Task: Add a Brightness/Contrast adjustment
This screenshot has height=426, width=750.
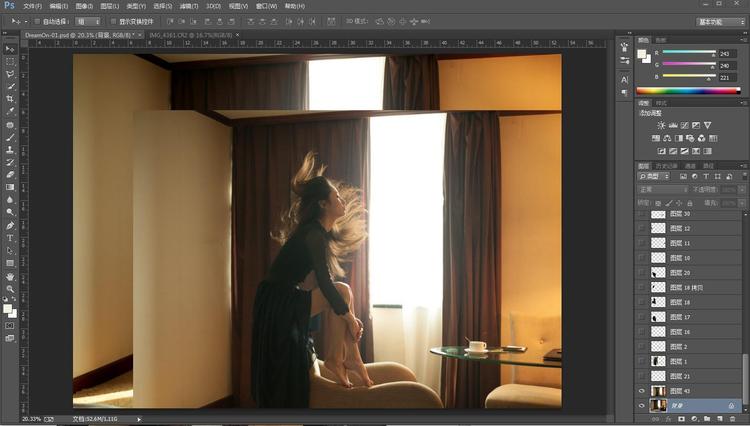Action: [661, 125]
